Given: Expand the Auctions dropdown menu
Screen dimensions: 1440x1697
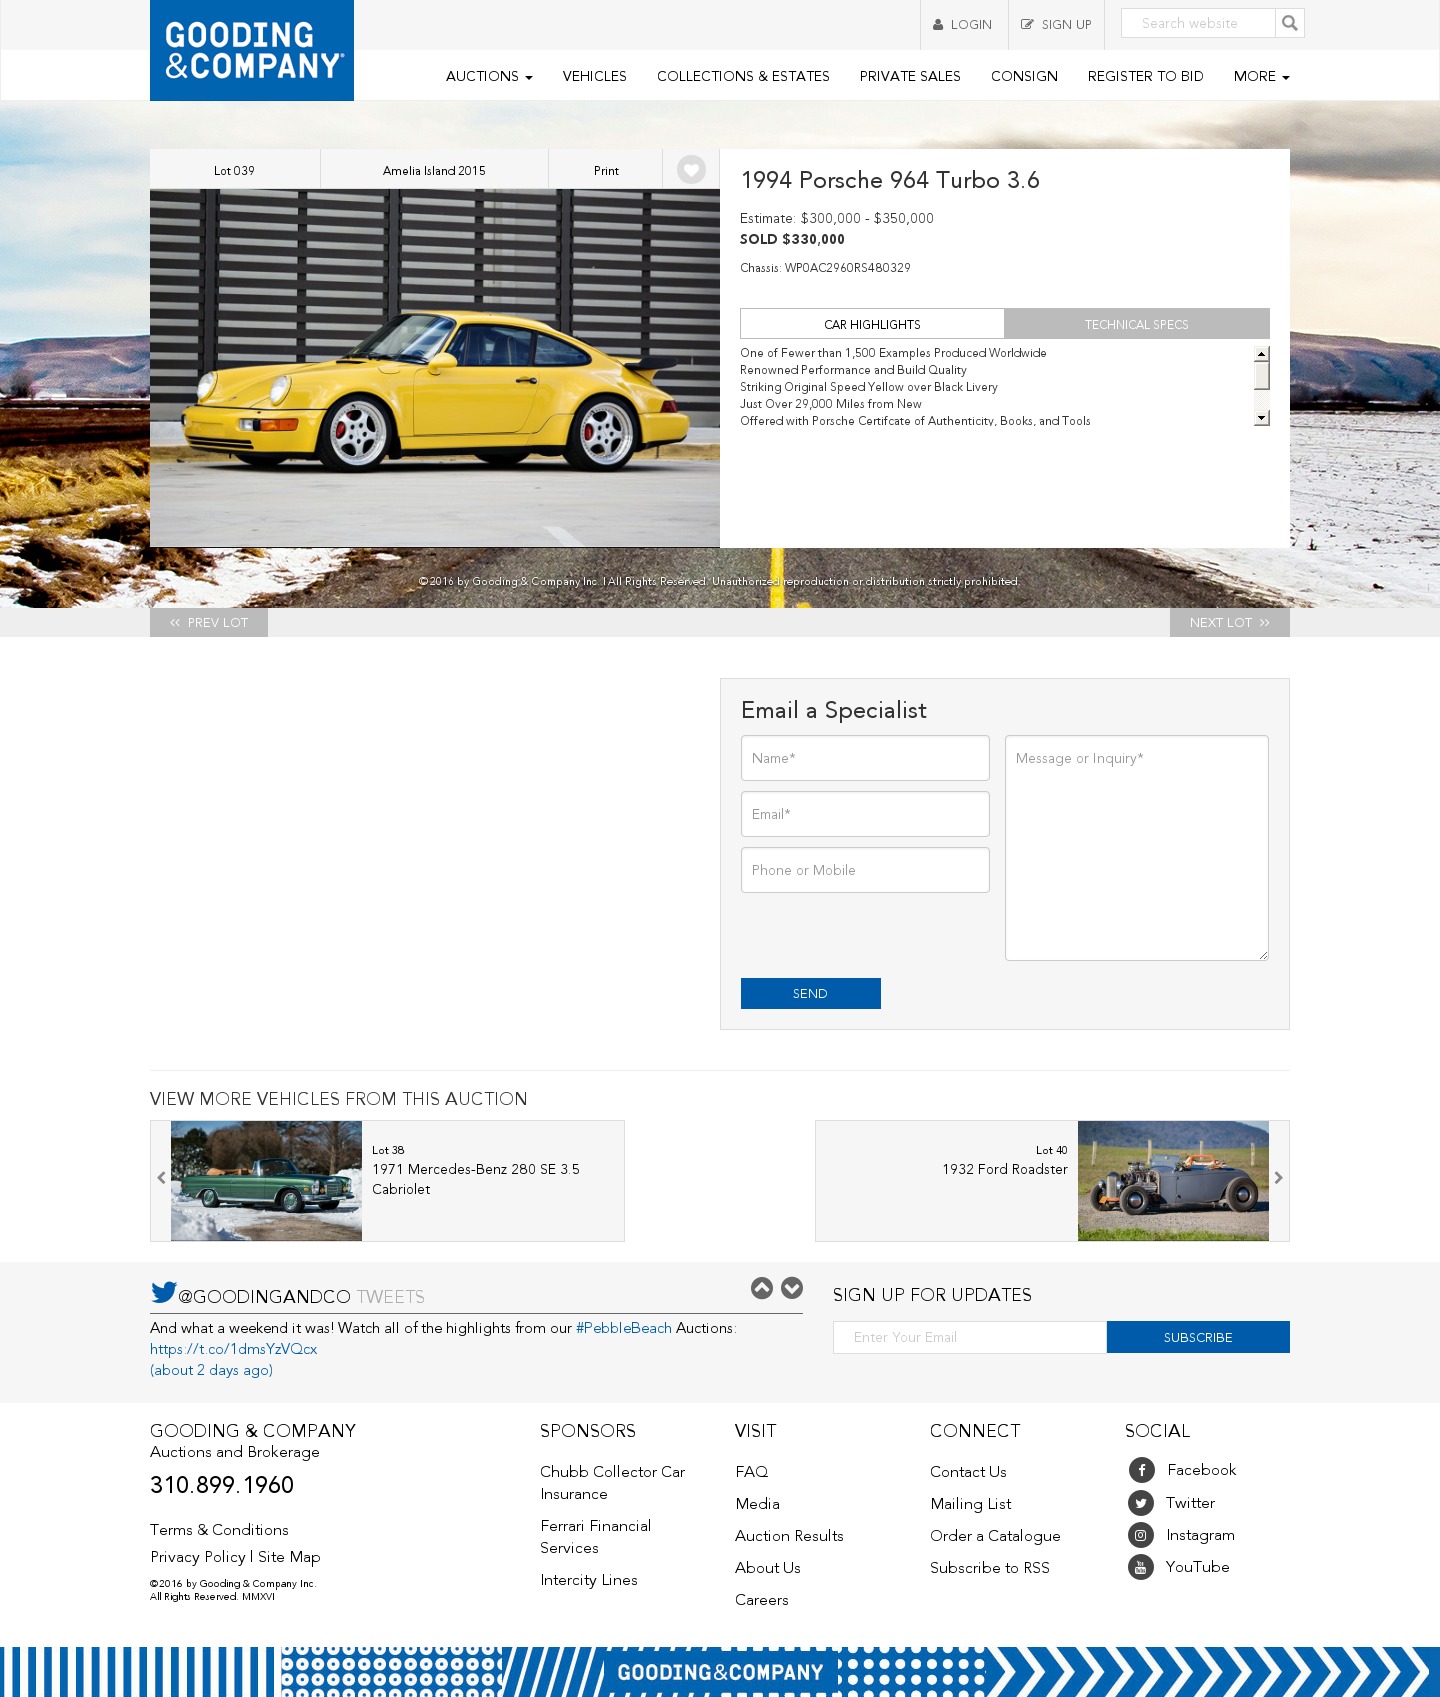Looking at the screenshot, I should (x=489, y=76).
